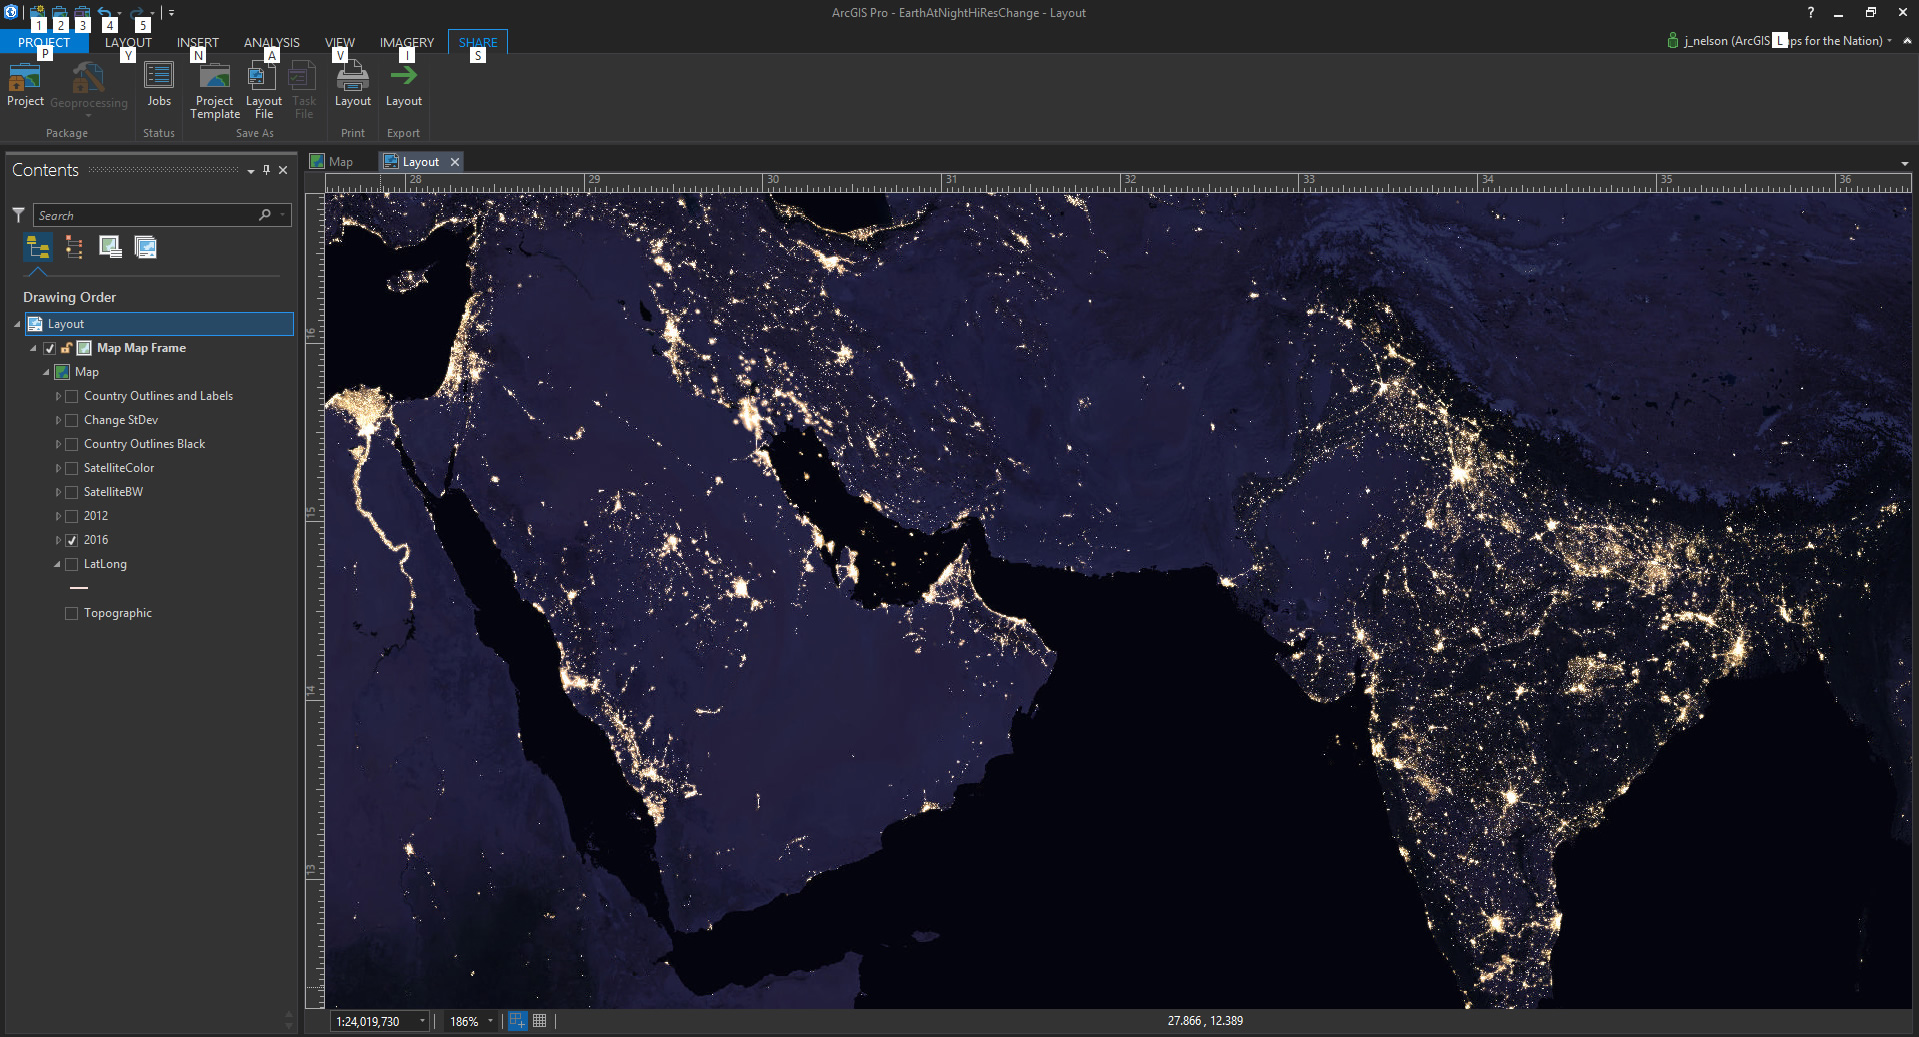Open the map scale dropdown
The width and height of the screenshot is (1919, 1037).
[x=422, y=1021]
